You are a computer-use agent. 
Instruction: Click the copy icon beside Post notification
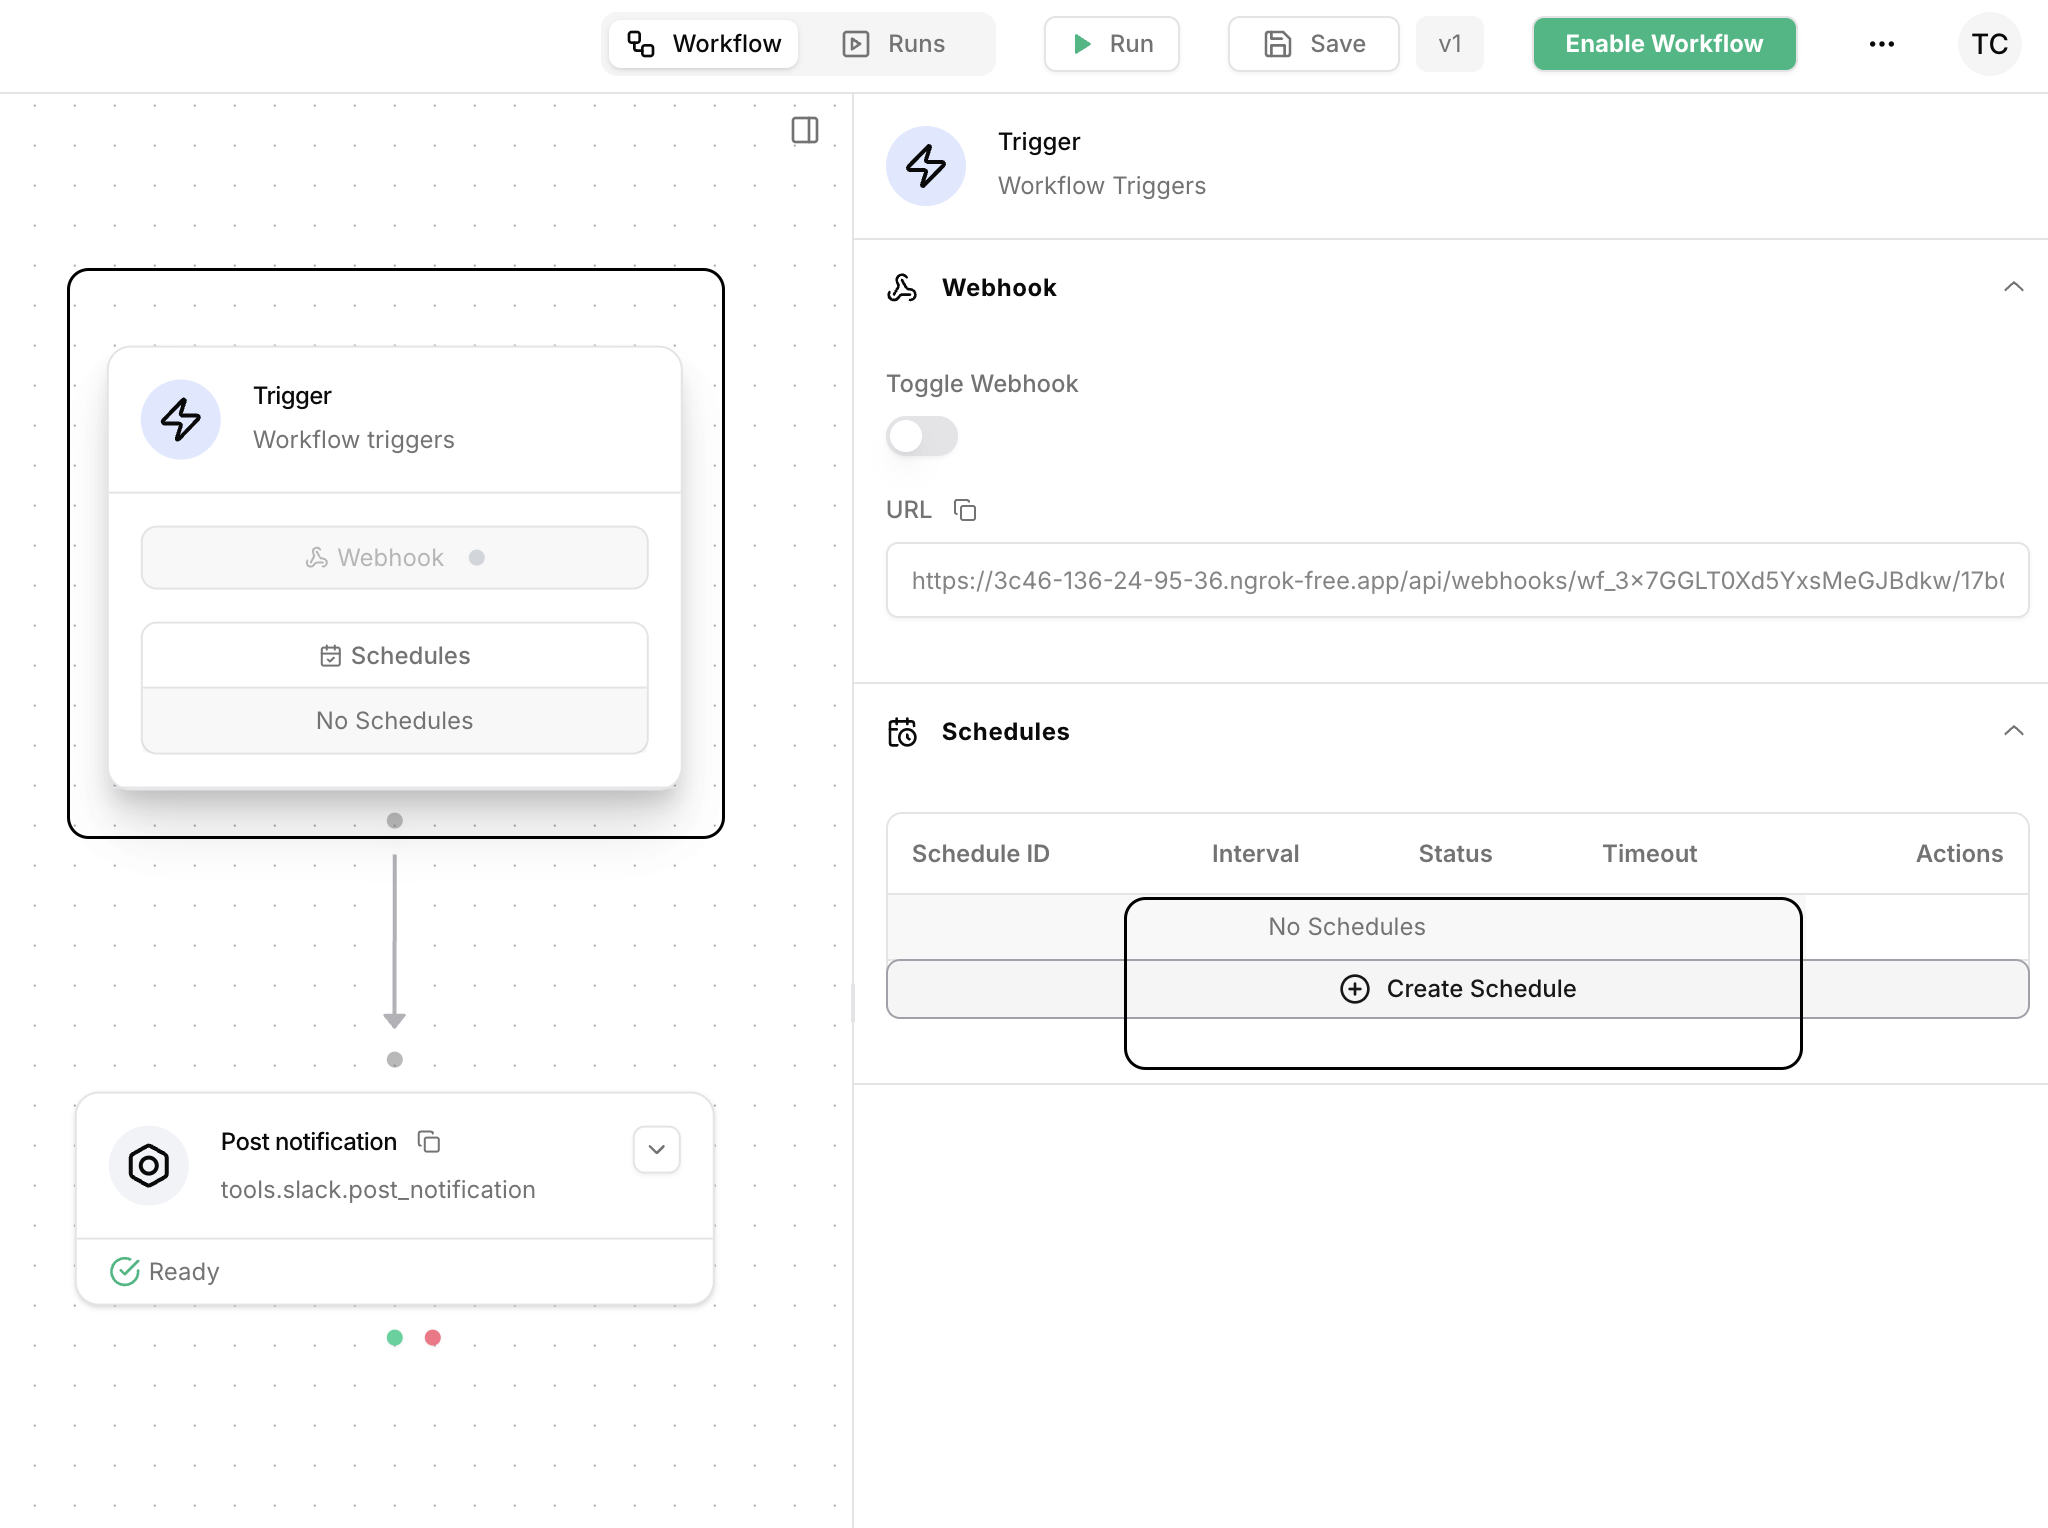[x=429, y=1142]
